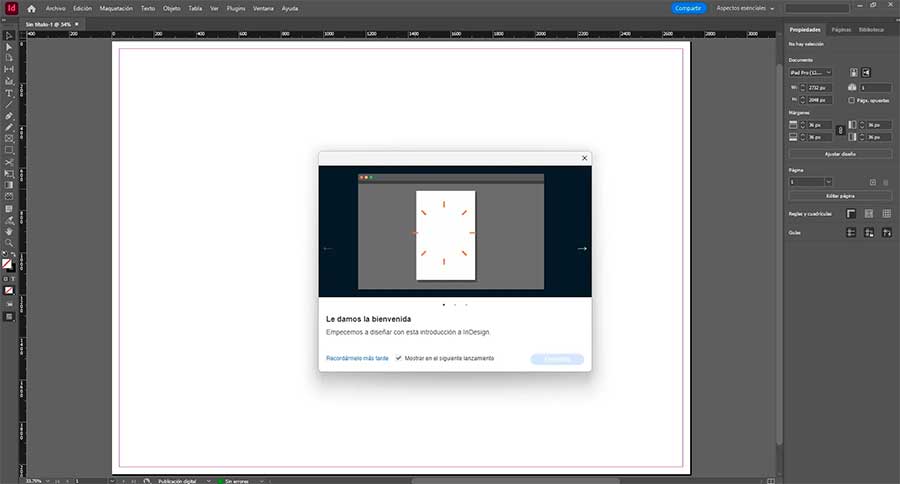This screenshot has height=484, width=900.
Task: Switch to the Páginas tab
Action: coord(841,30)
